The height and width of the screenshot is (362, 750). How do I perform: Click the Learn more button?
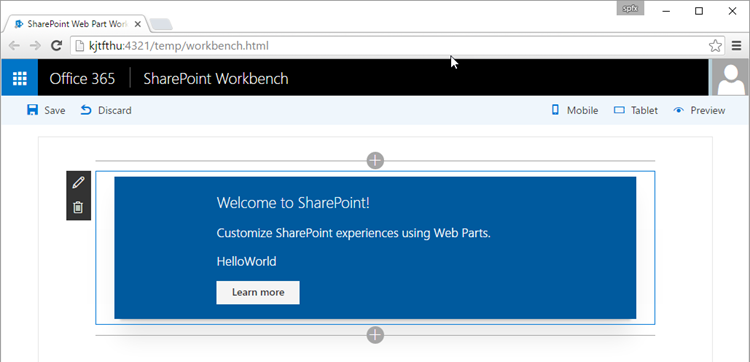[x=258, y=292]
